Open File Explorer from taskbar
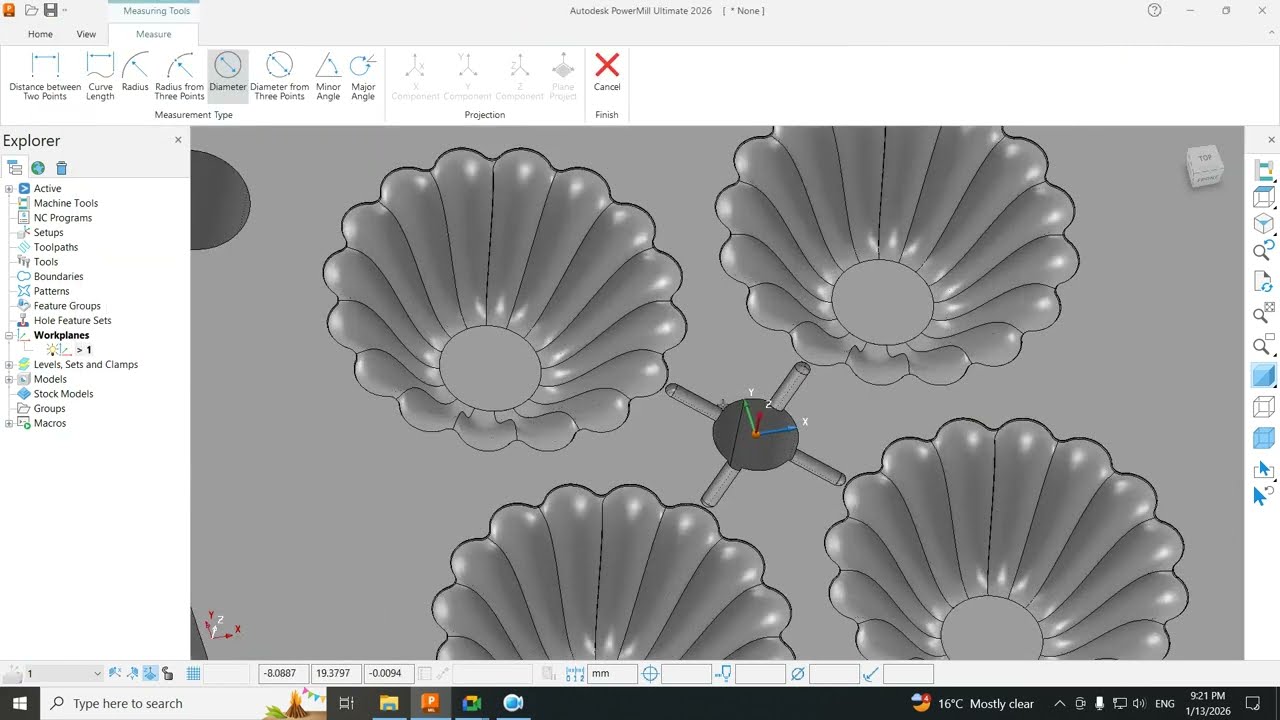This screenshot has width=1280, height=720. tap(388, 703)
